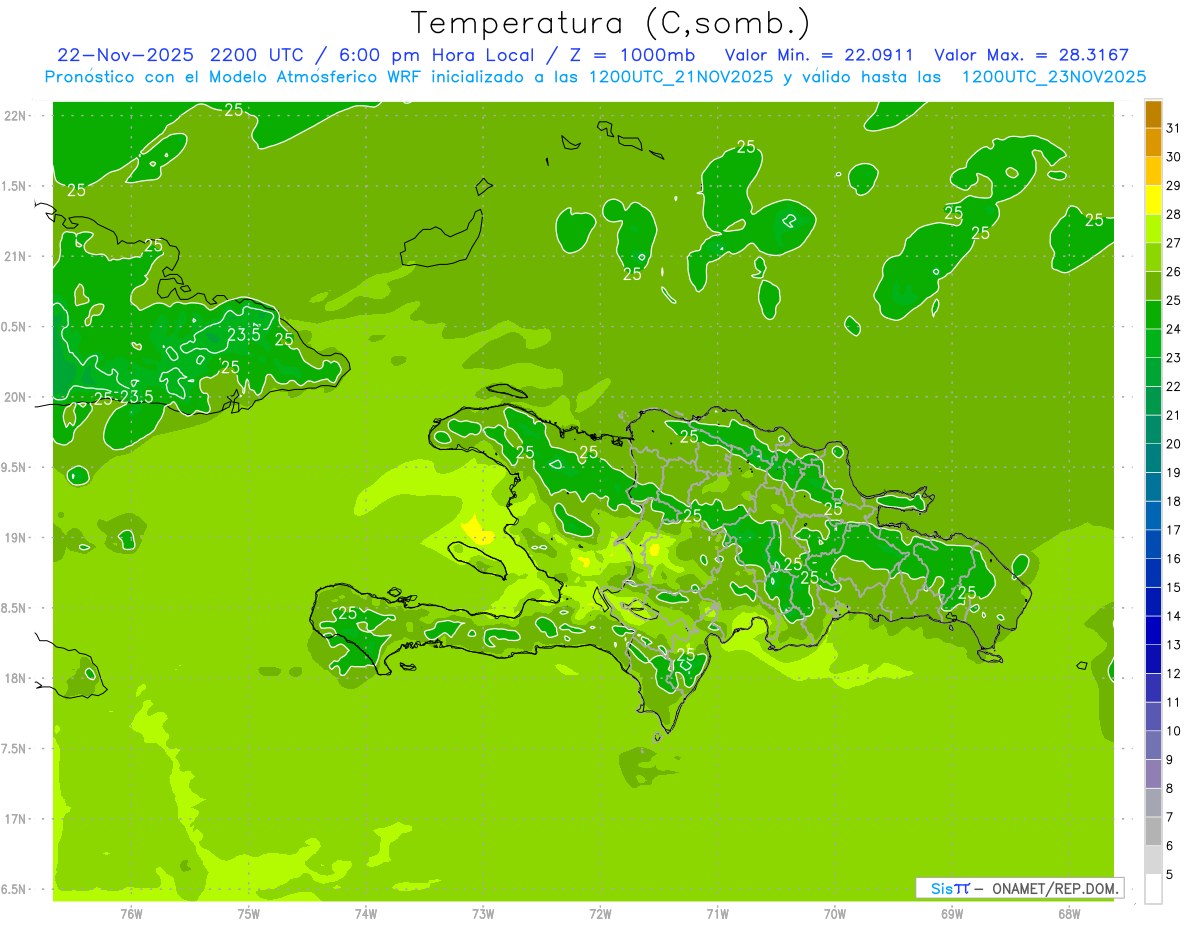Click the '70W' longitude axis label
This screenshot has height=927, width=1200.
(x=835, y=914)
